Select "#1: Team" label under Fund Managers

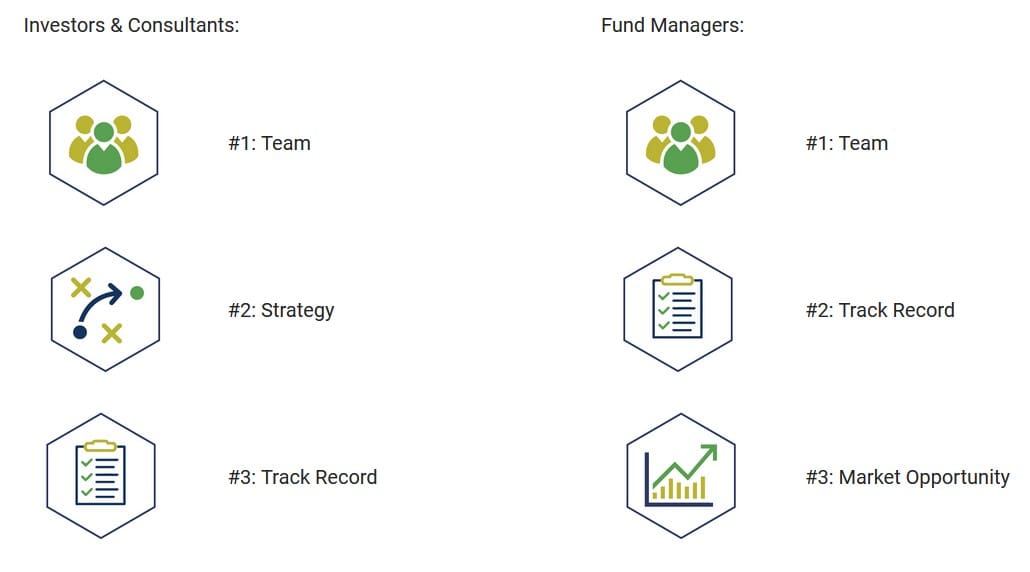coord(846,143)
